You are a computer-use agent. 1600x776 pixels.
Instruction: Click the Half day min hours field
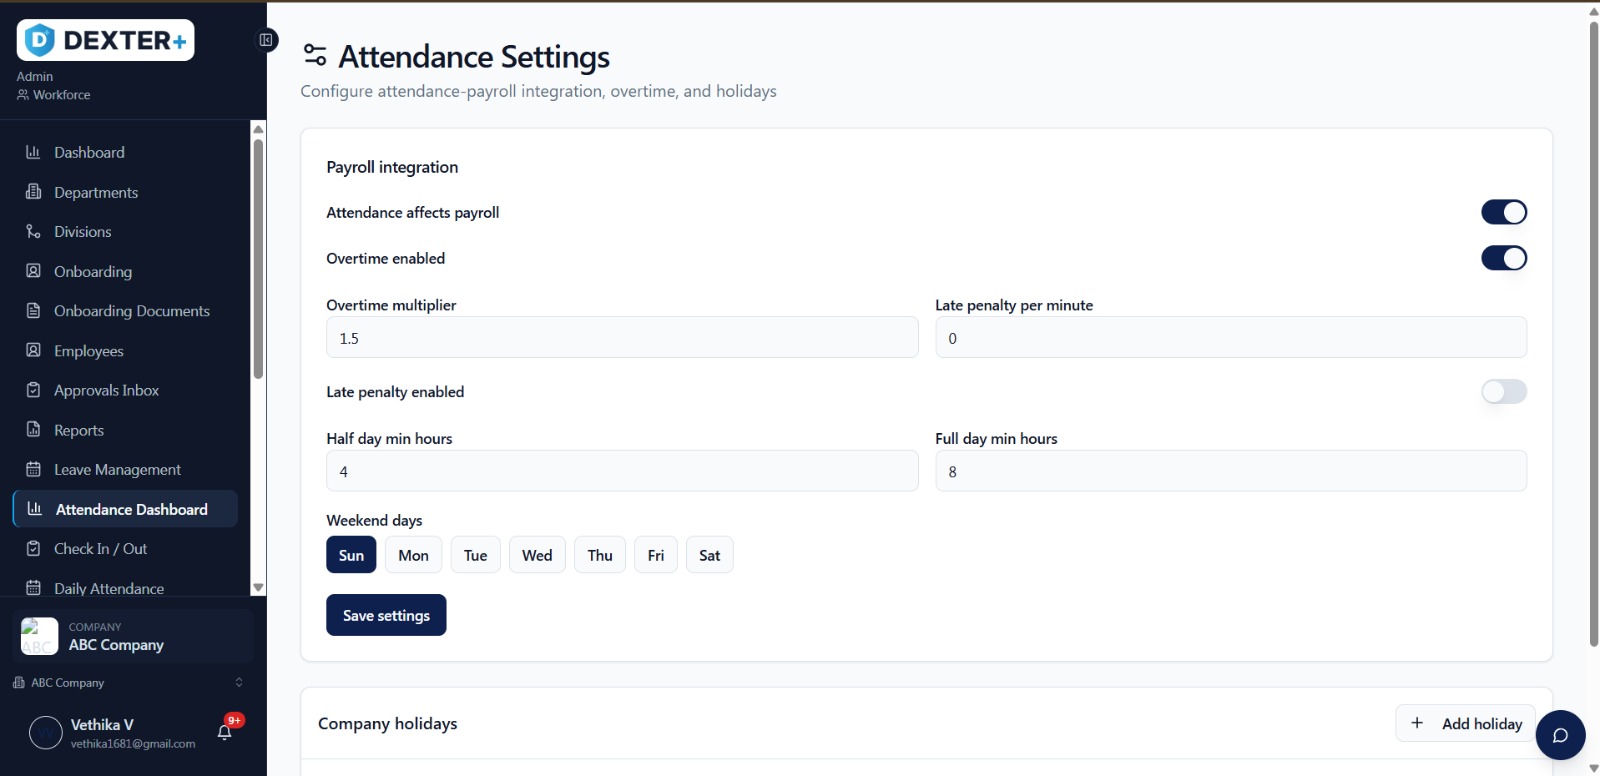(x=622, y=470)
